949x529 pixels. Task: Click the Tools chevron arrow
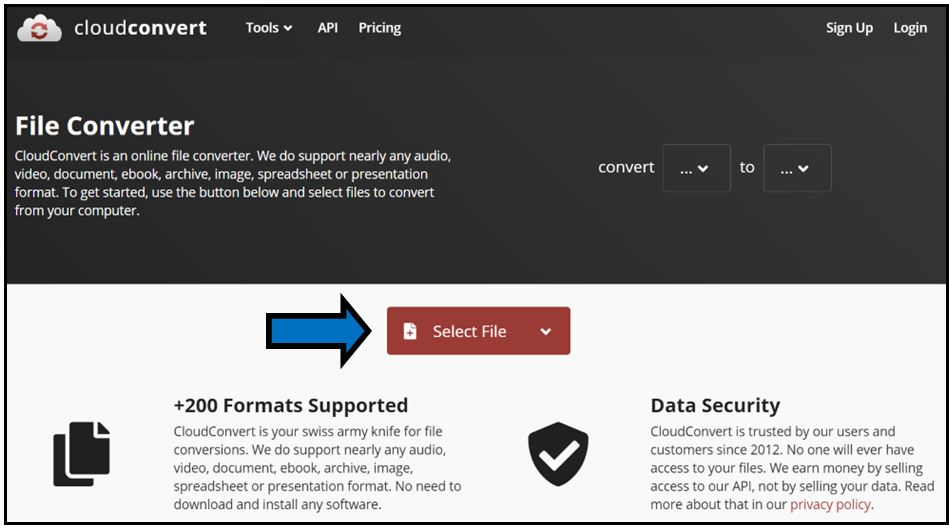[x=288, y=28]
